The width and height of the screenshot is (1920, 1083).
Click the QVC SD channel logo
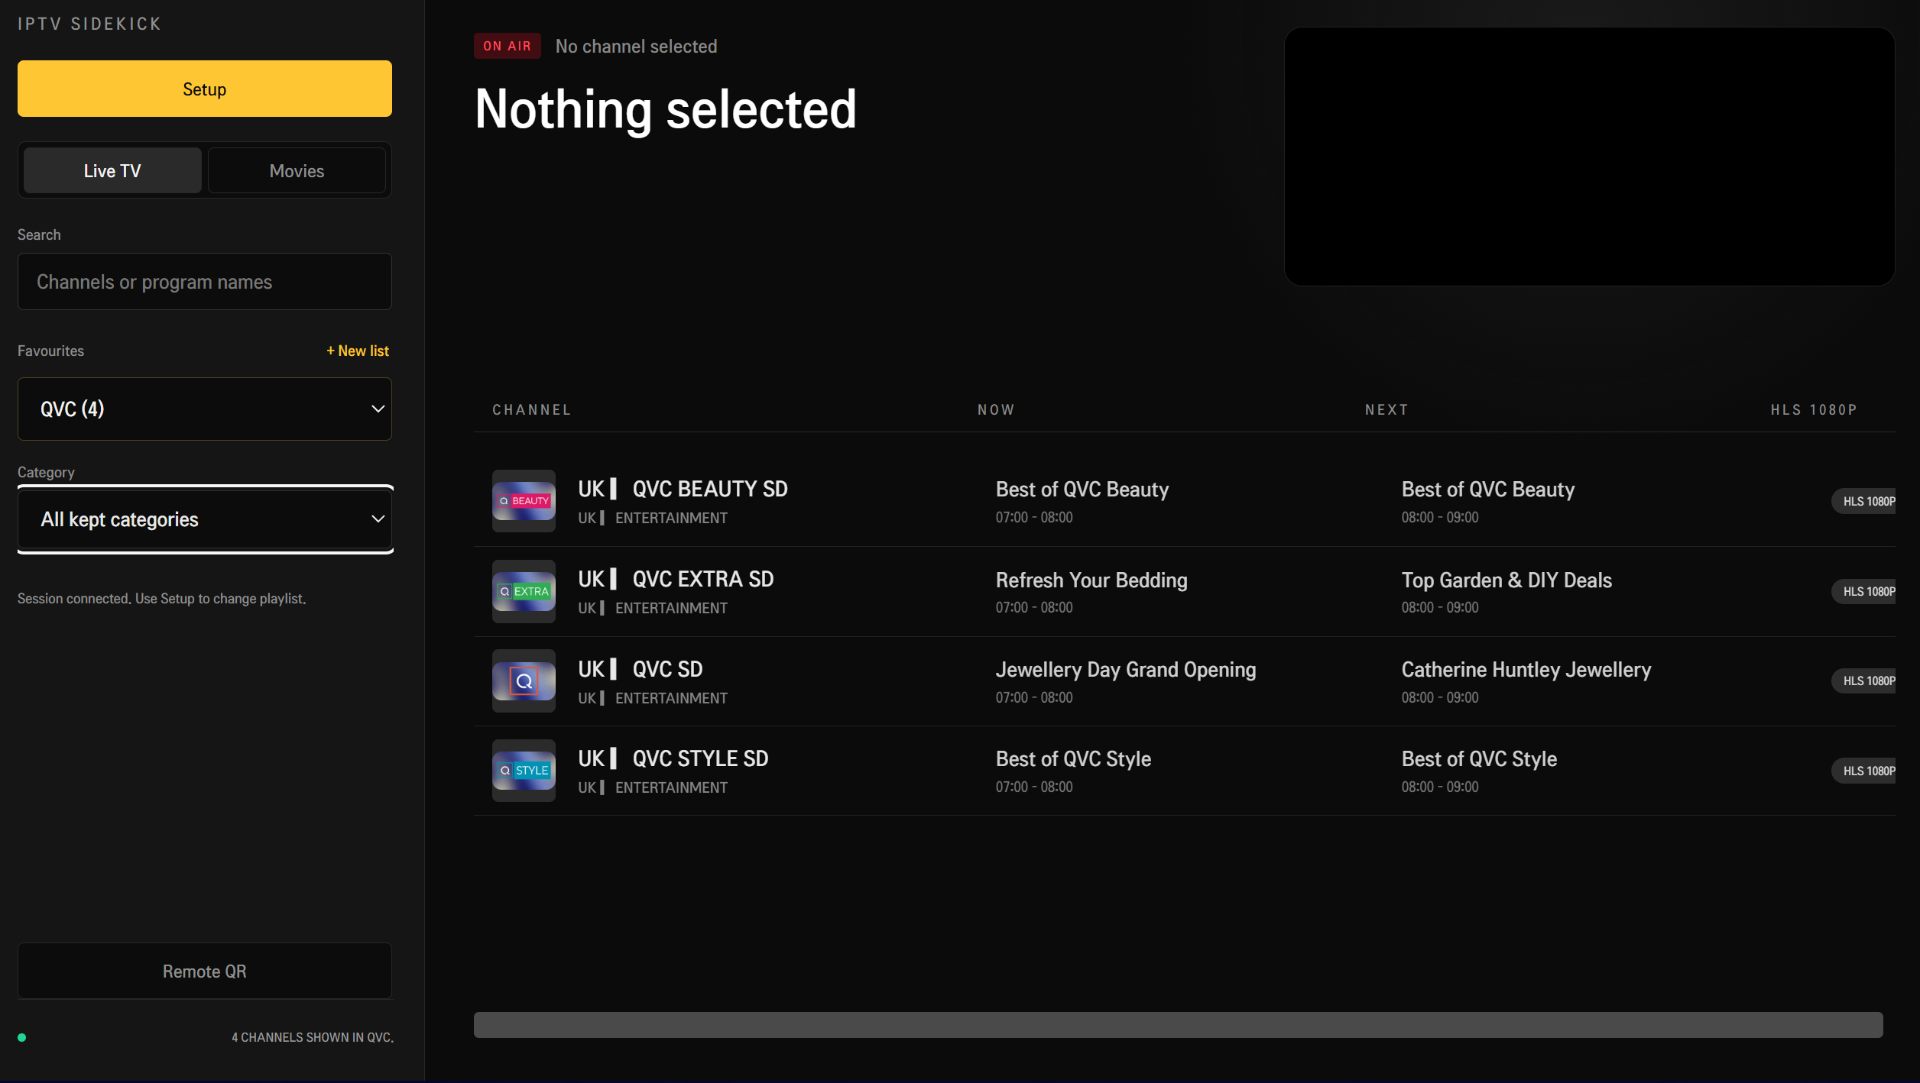point(523,681)
